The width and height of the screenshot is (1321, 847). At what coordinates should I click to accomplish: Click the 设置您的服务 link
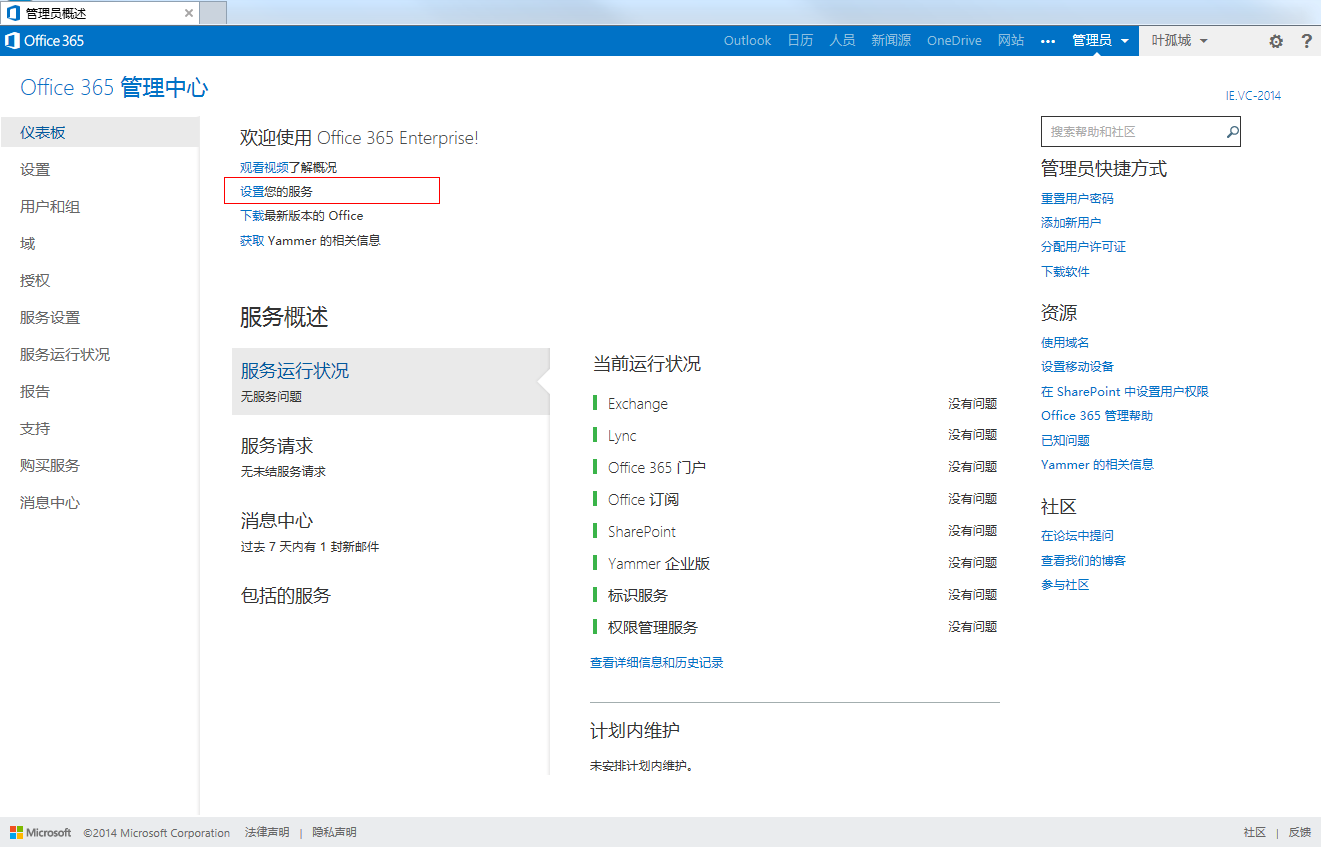[x=276, y=191]
